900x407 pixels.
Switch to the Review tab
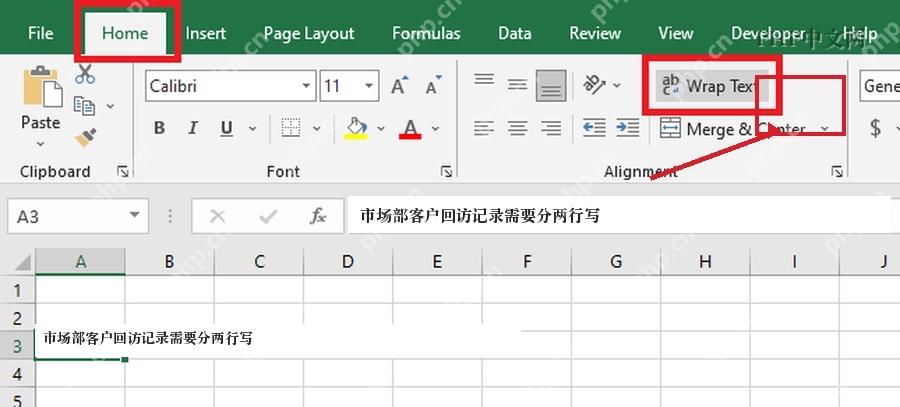[x=595, y=33]
